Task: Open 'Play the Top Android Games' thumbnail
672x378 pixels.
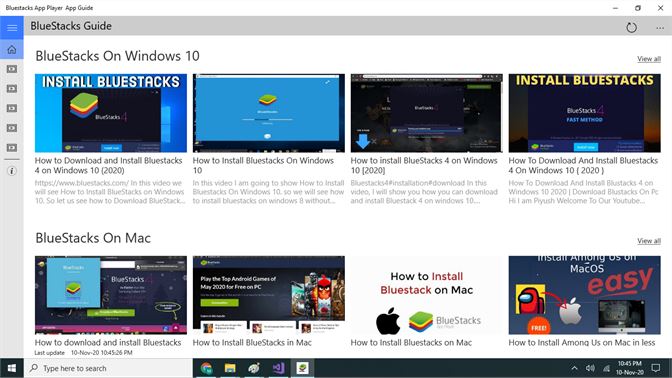Action: (x=269, y=295)
